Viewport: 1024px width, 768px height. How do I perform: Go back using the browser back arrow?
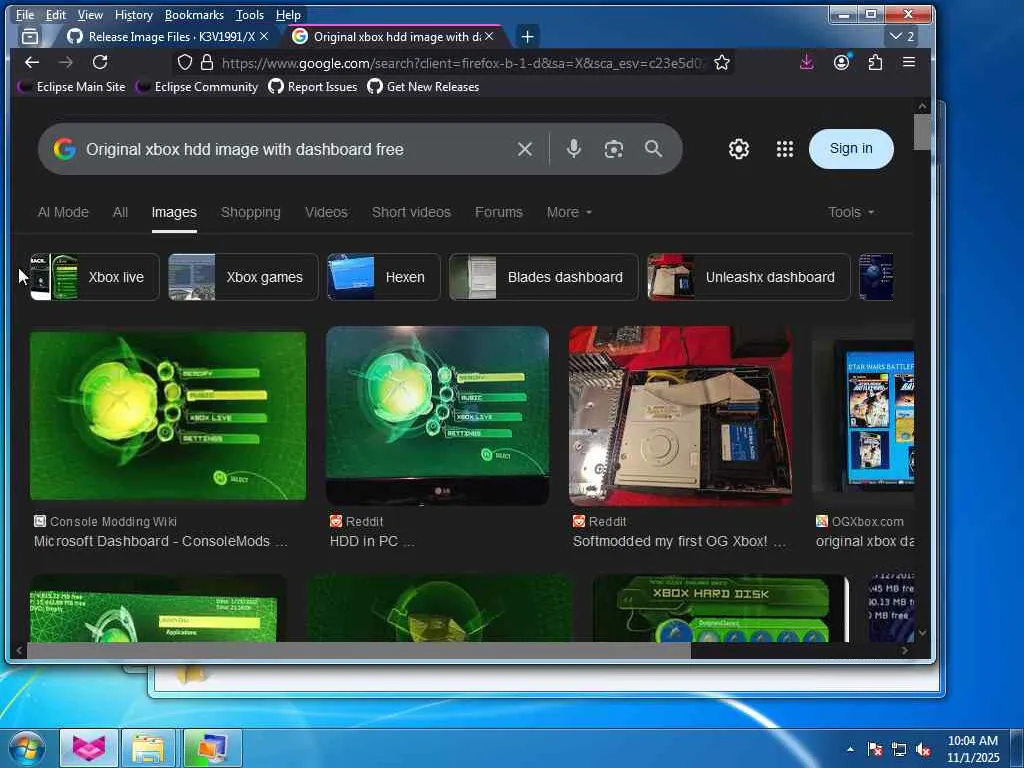31,62
